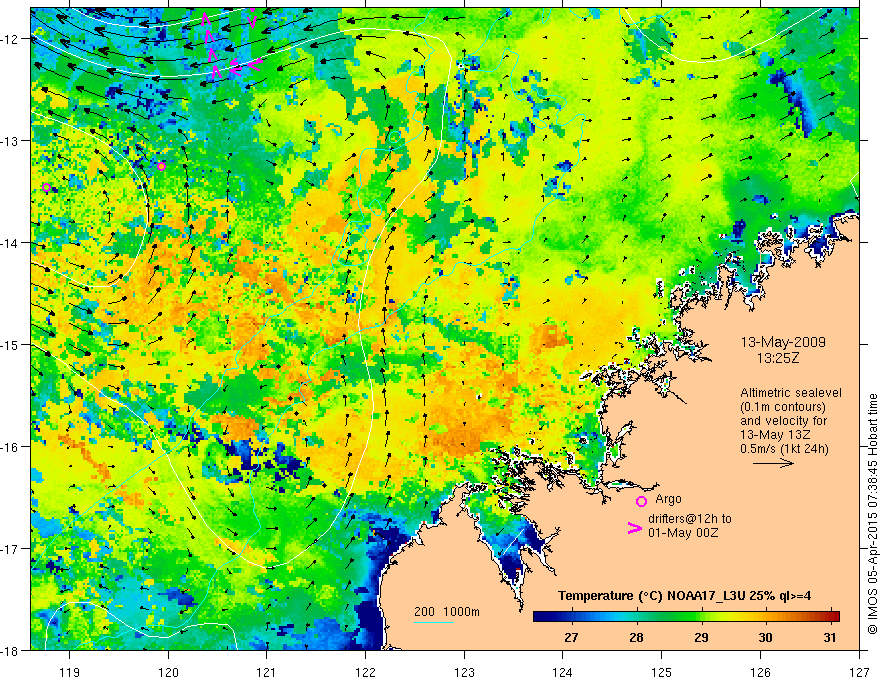Click the latitude axis label -18
Screen dimensions: 880x680
tap(10, 650)
